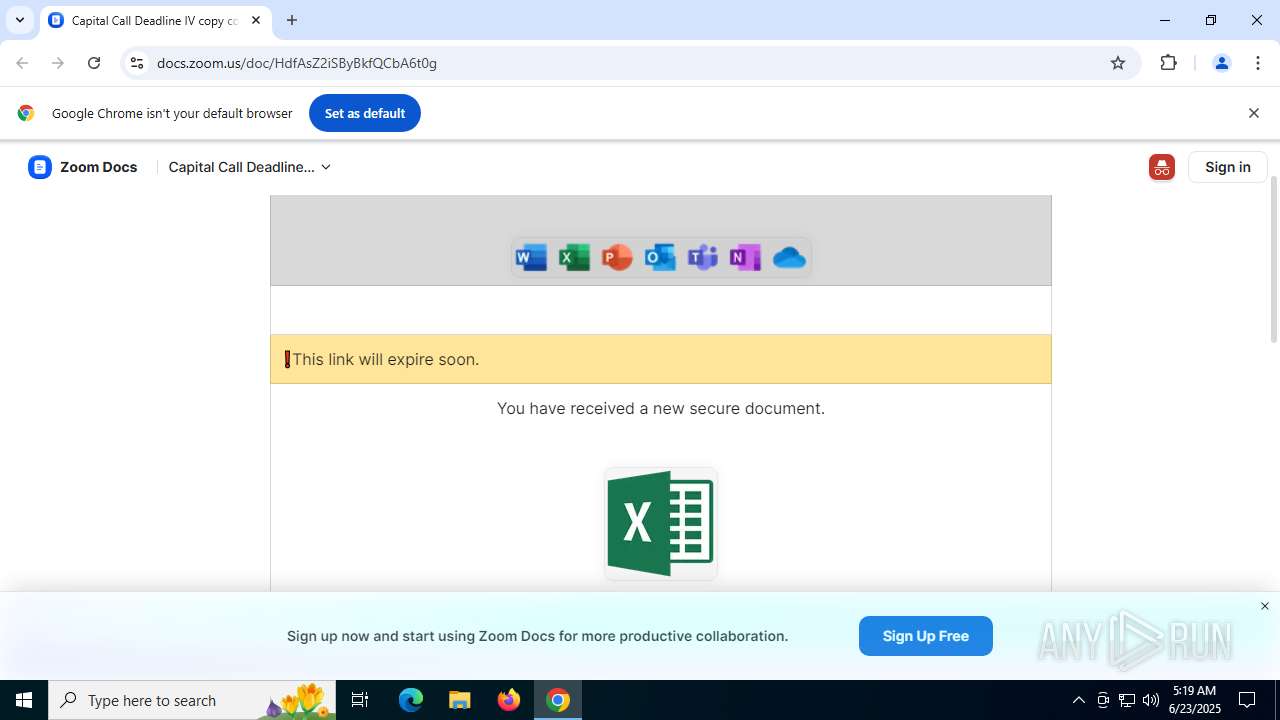Open the tab search dropdown

(20, 20)
